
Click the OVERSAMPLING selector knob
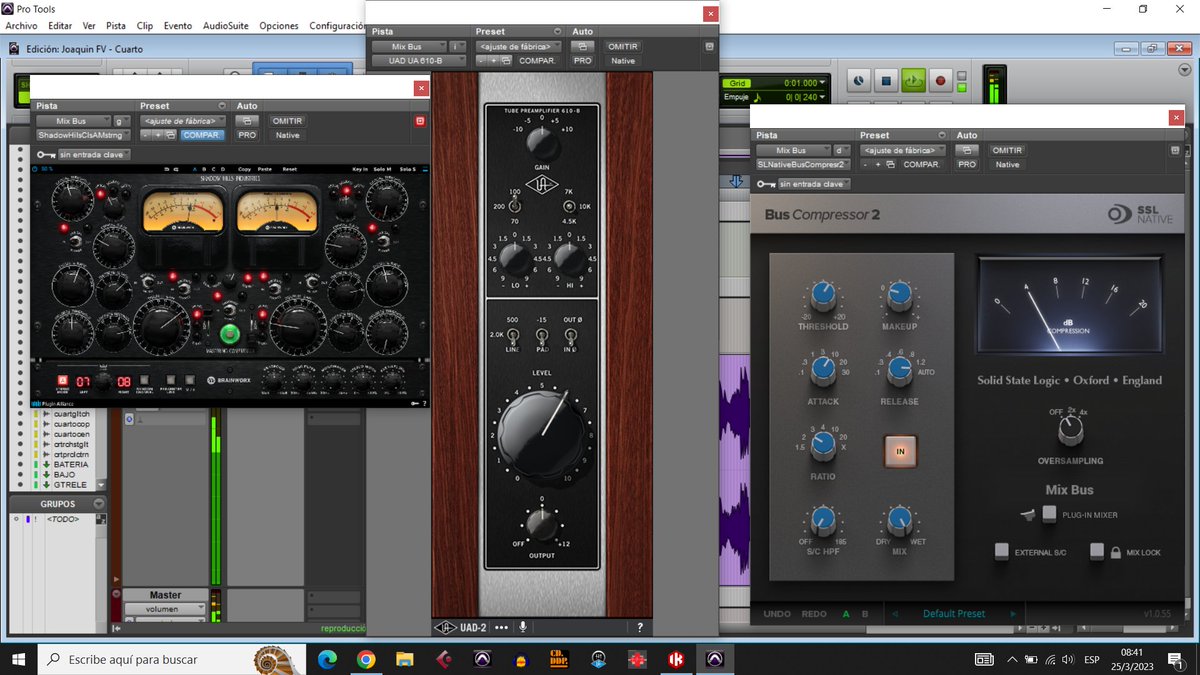coord(1070,430)
